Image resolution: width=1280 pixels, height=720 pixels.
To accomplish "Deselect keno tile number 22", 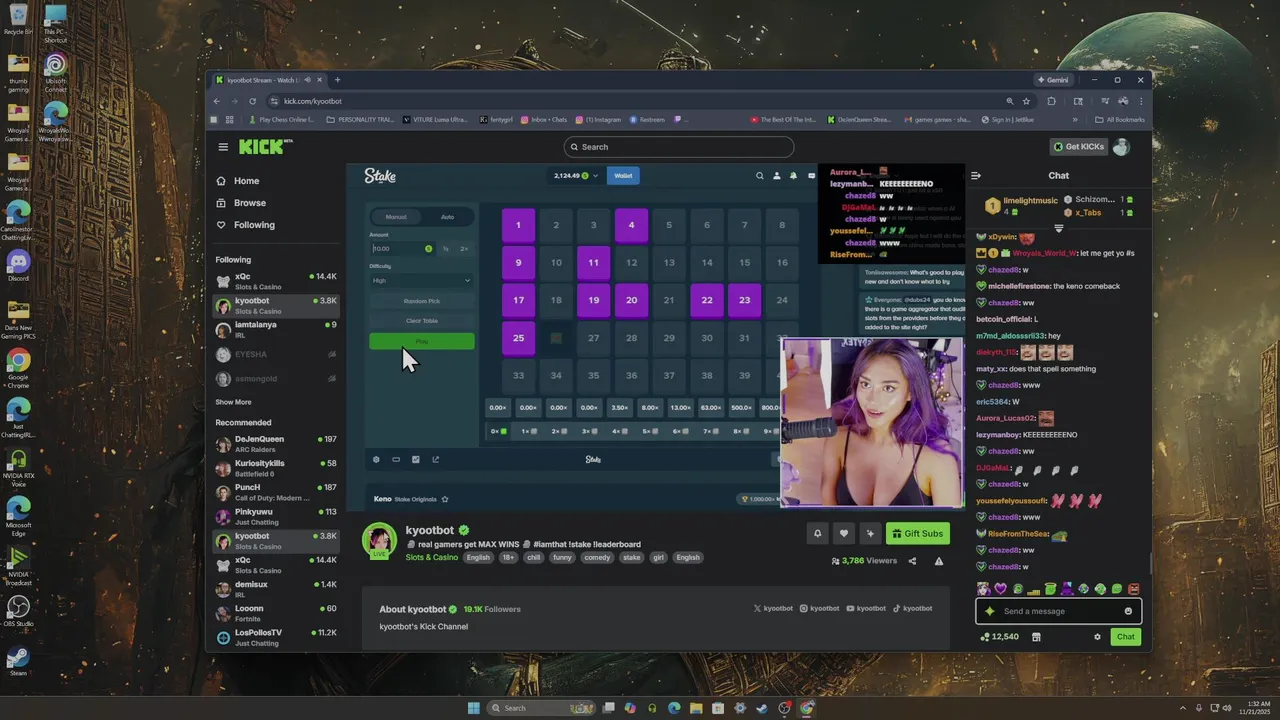I will [x=707, y=300].
